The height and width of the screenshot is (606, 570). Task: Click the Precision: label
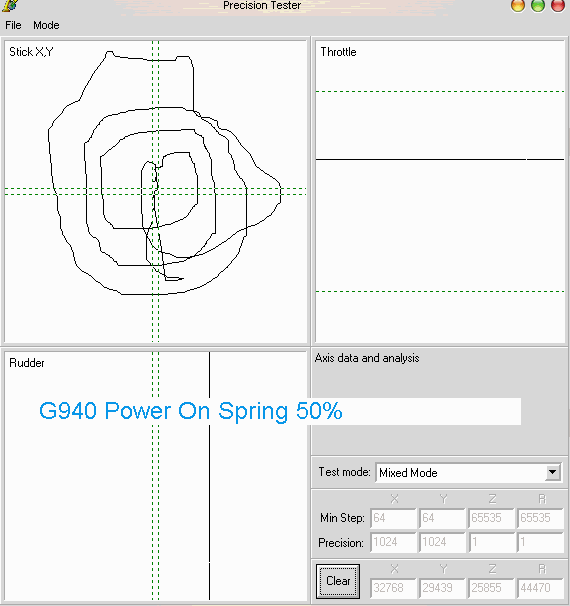pos(341,543)
